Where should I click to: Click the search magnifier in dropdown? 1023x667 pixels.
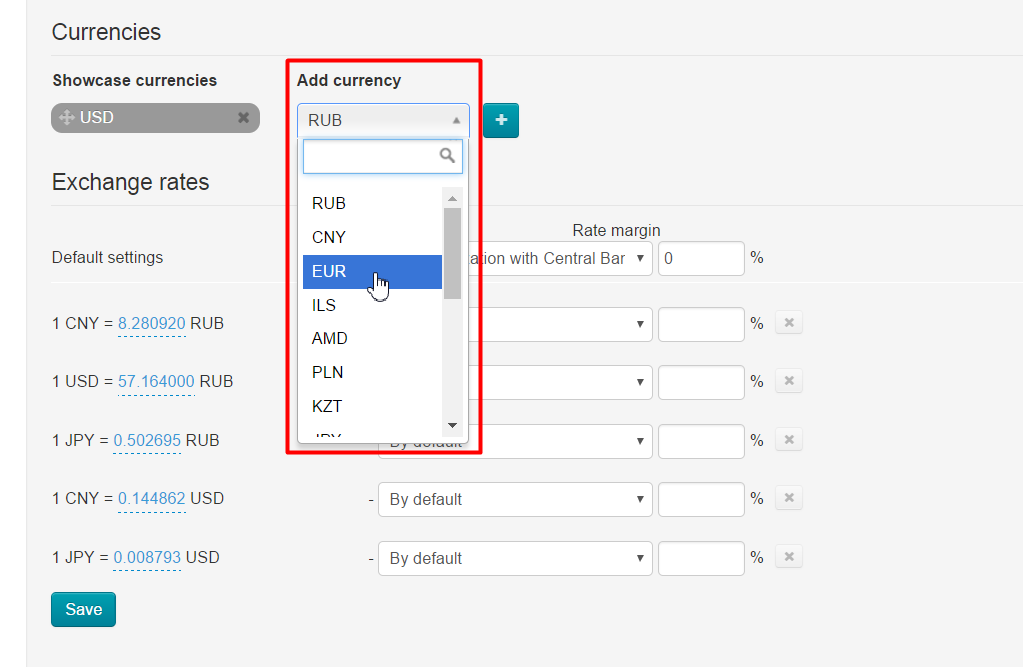pos(447,155)
